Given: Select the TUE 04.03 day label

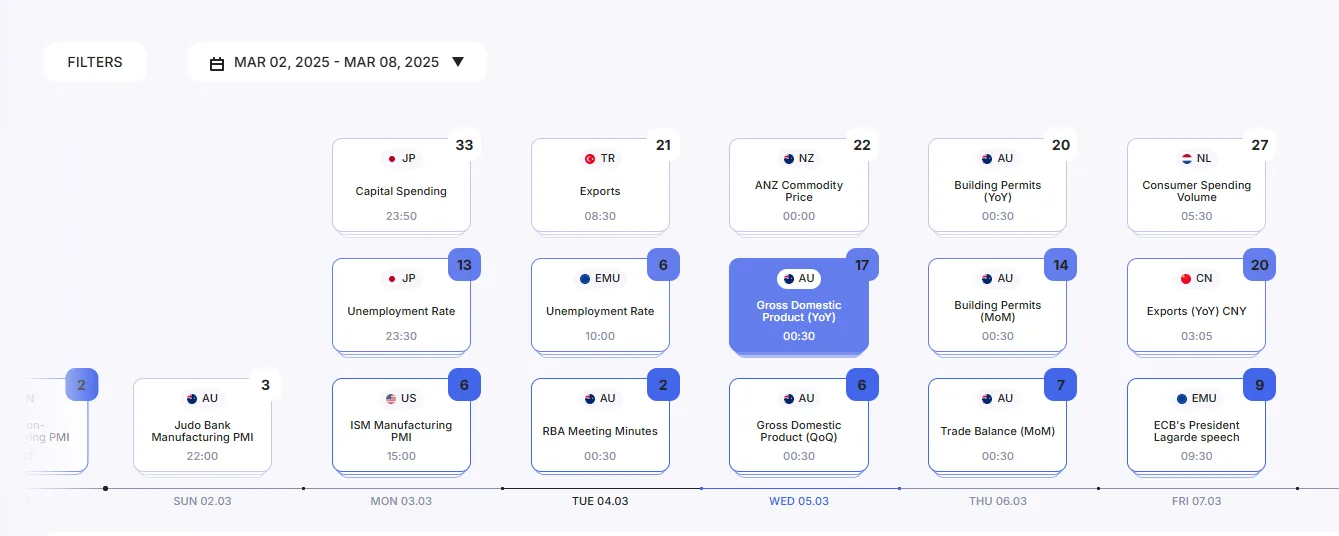Looking at the screenshot, I should pyautogui.click(x=600, y=501).
